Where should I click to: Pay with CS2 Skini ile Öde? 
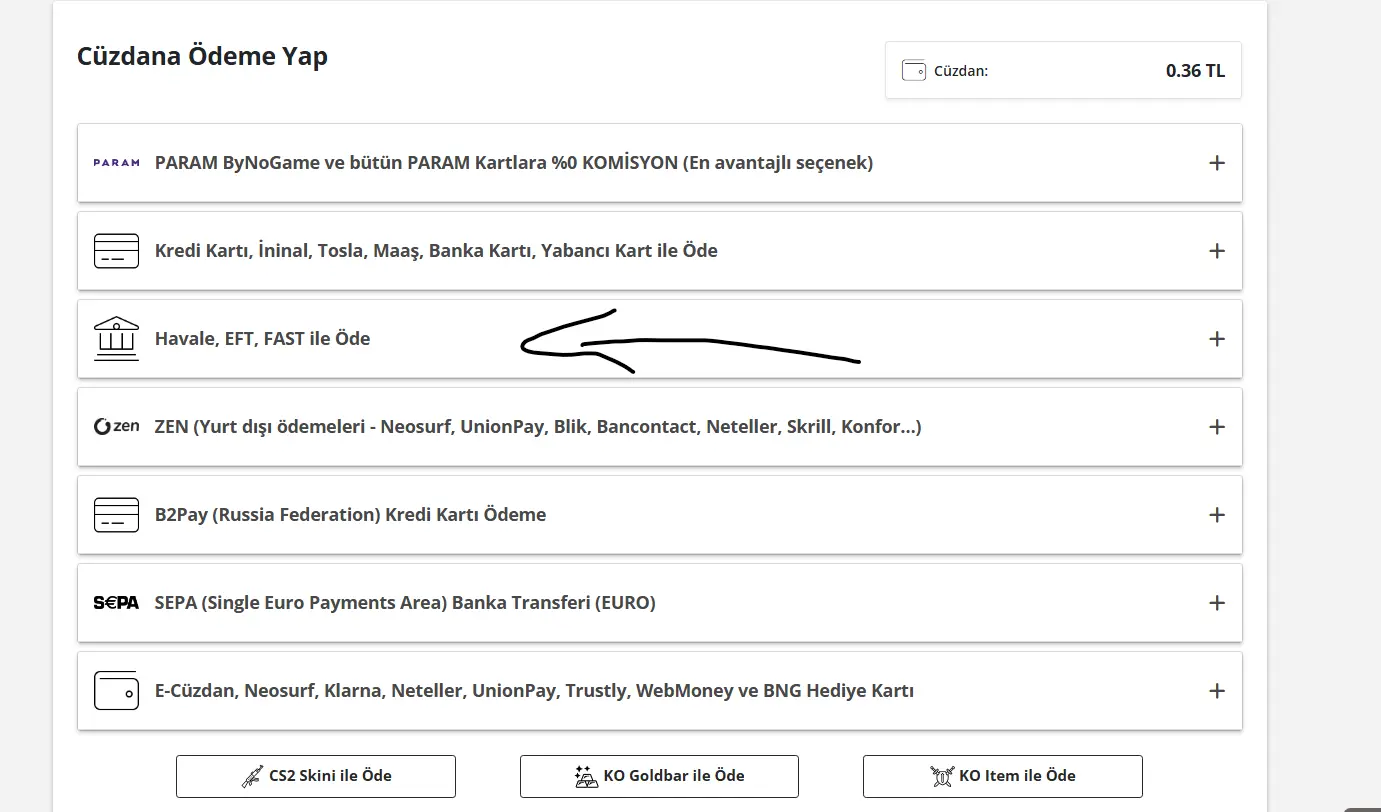316,776
